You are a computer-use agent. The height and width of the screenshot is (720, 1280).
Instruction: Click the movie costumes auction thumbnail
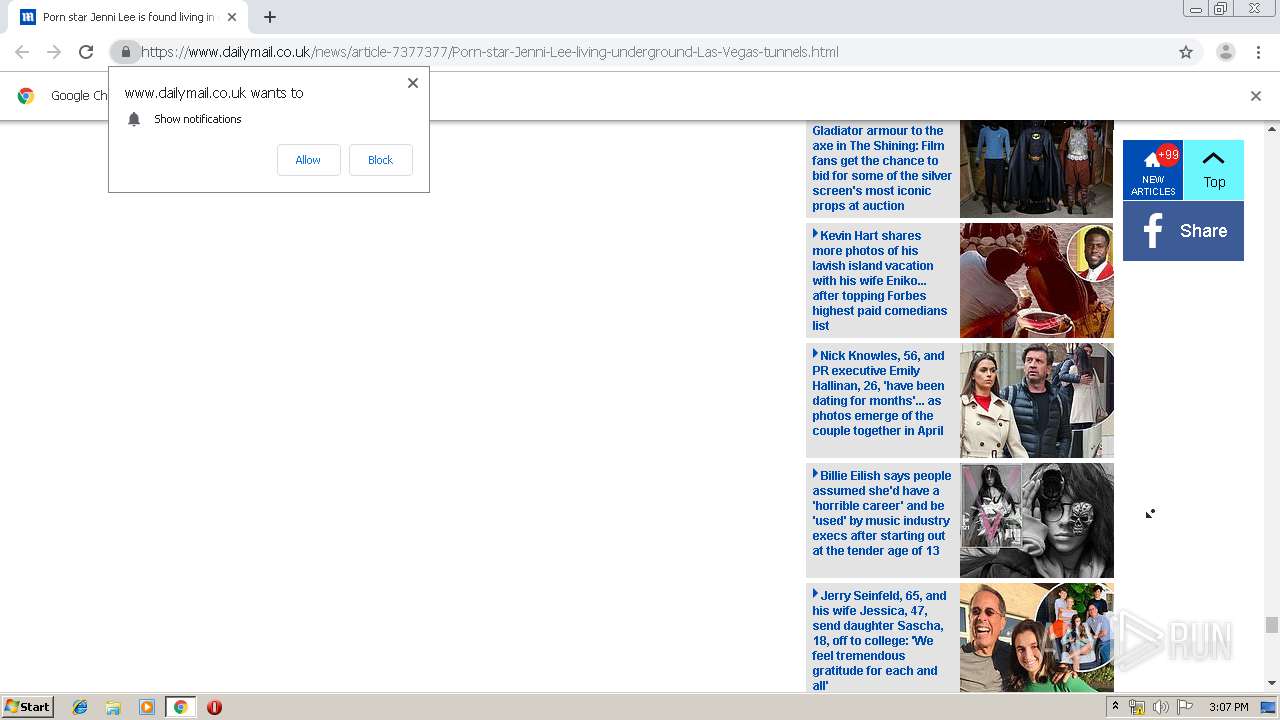(1036, 168)
